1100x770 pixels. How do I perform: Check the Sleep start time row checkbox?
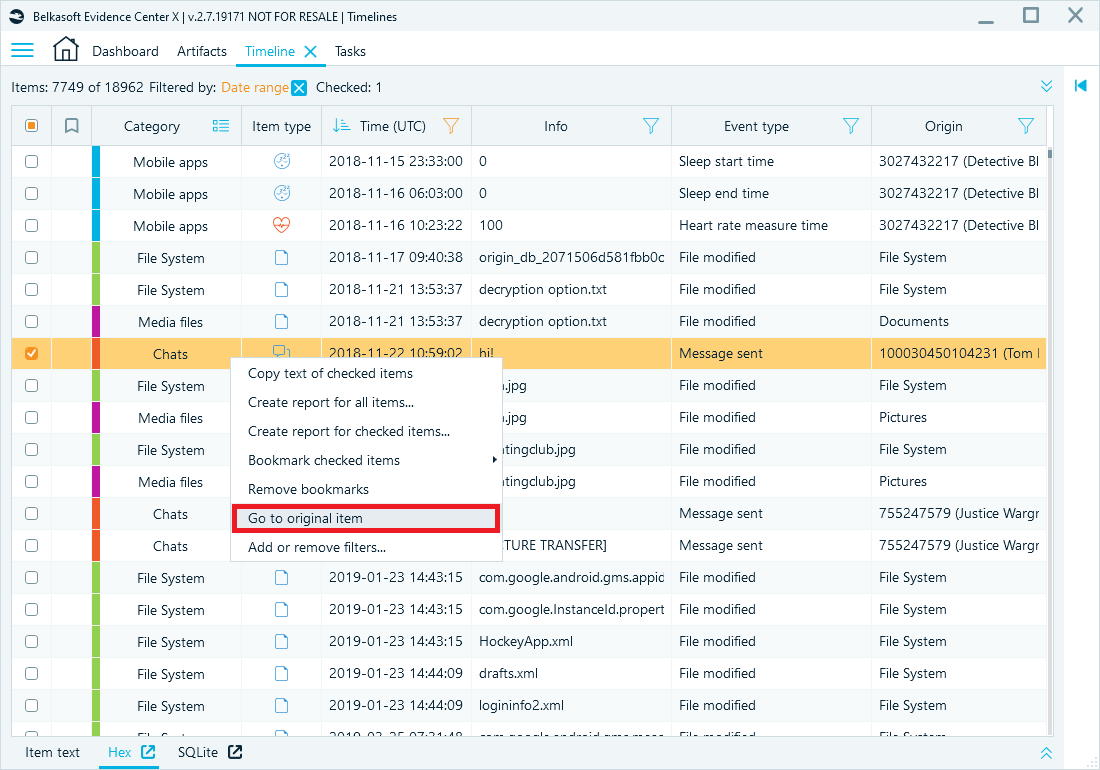click(x=32, y=161)
